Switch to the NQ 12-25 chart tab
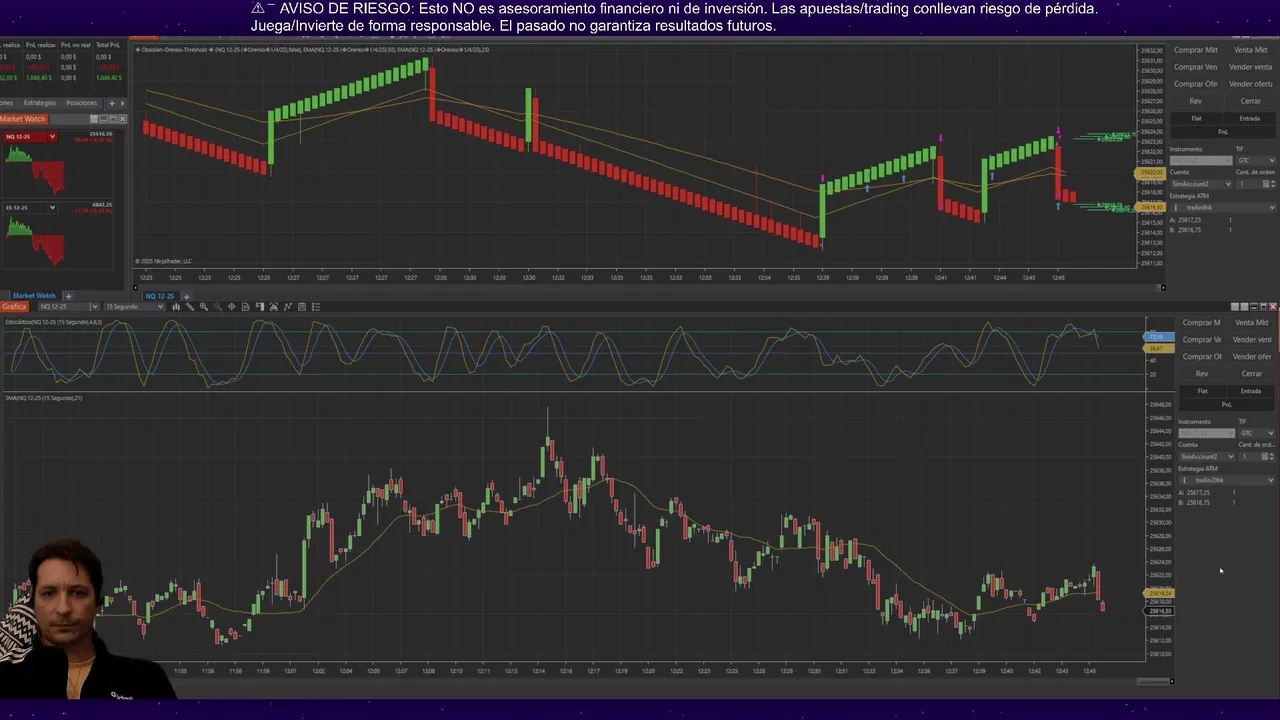 click(159, 296)
